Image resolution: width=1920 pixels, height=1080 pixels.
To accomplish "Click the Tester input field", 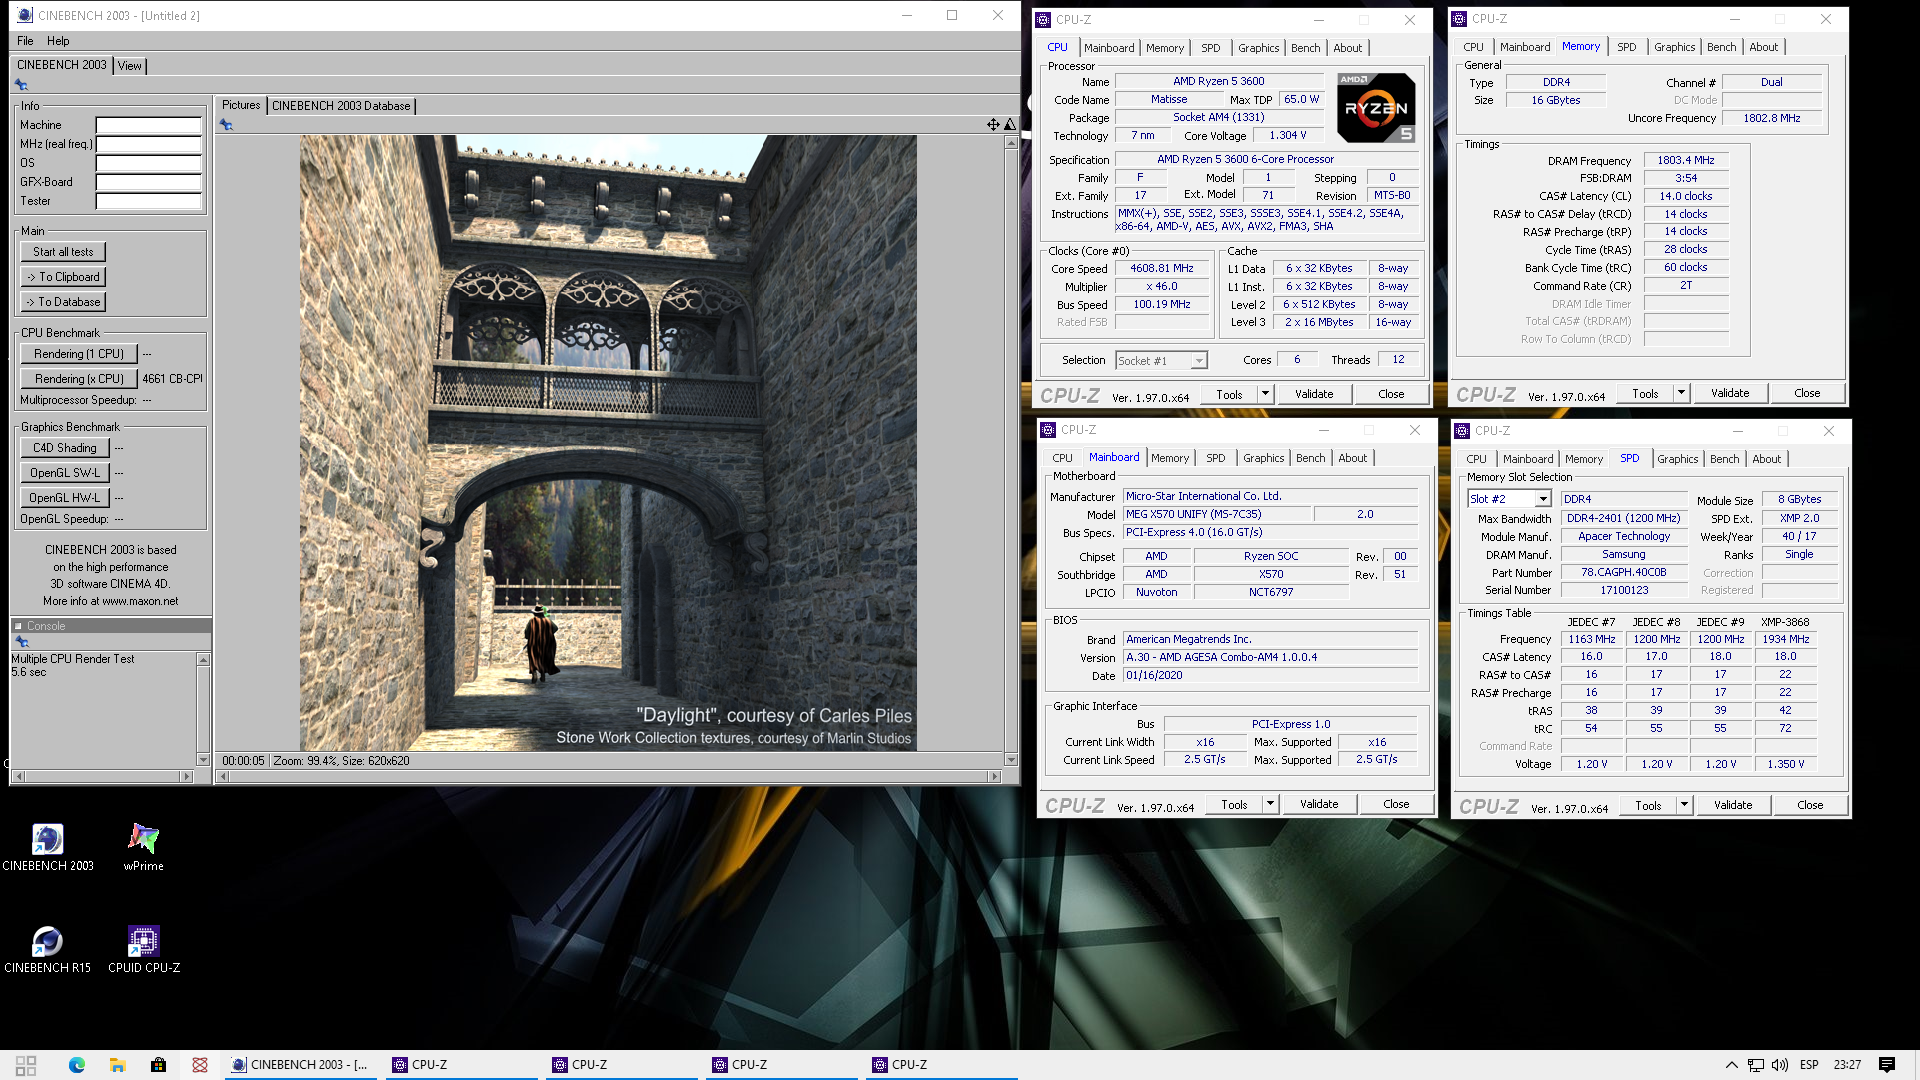I will click(x=149, y=201).
